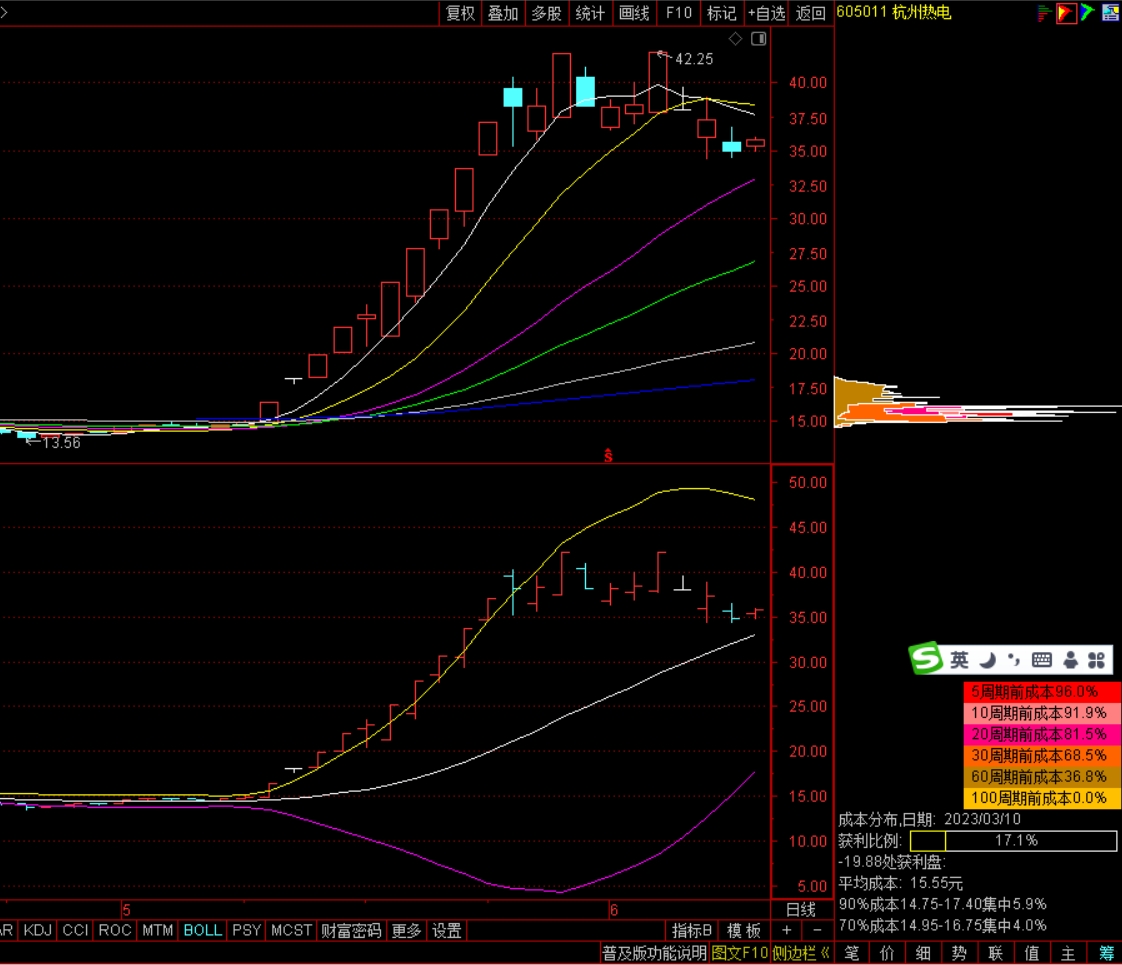Select the 筹 tab at bottom right
Screen dimensions: 1122x965
(x=1106, y=953)
